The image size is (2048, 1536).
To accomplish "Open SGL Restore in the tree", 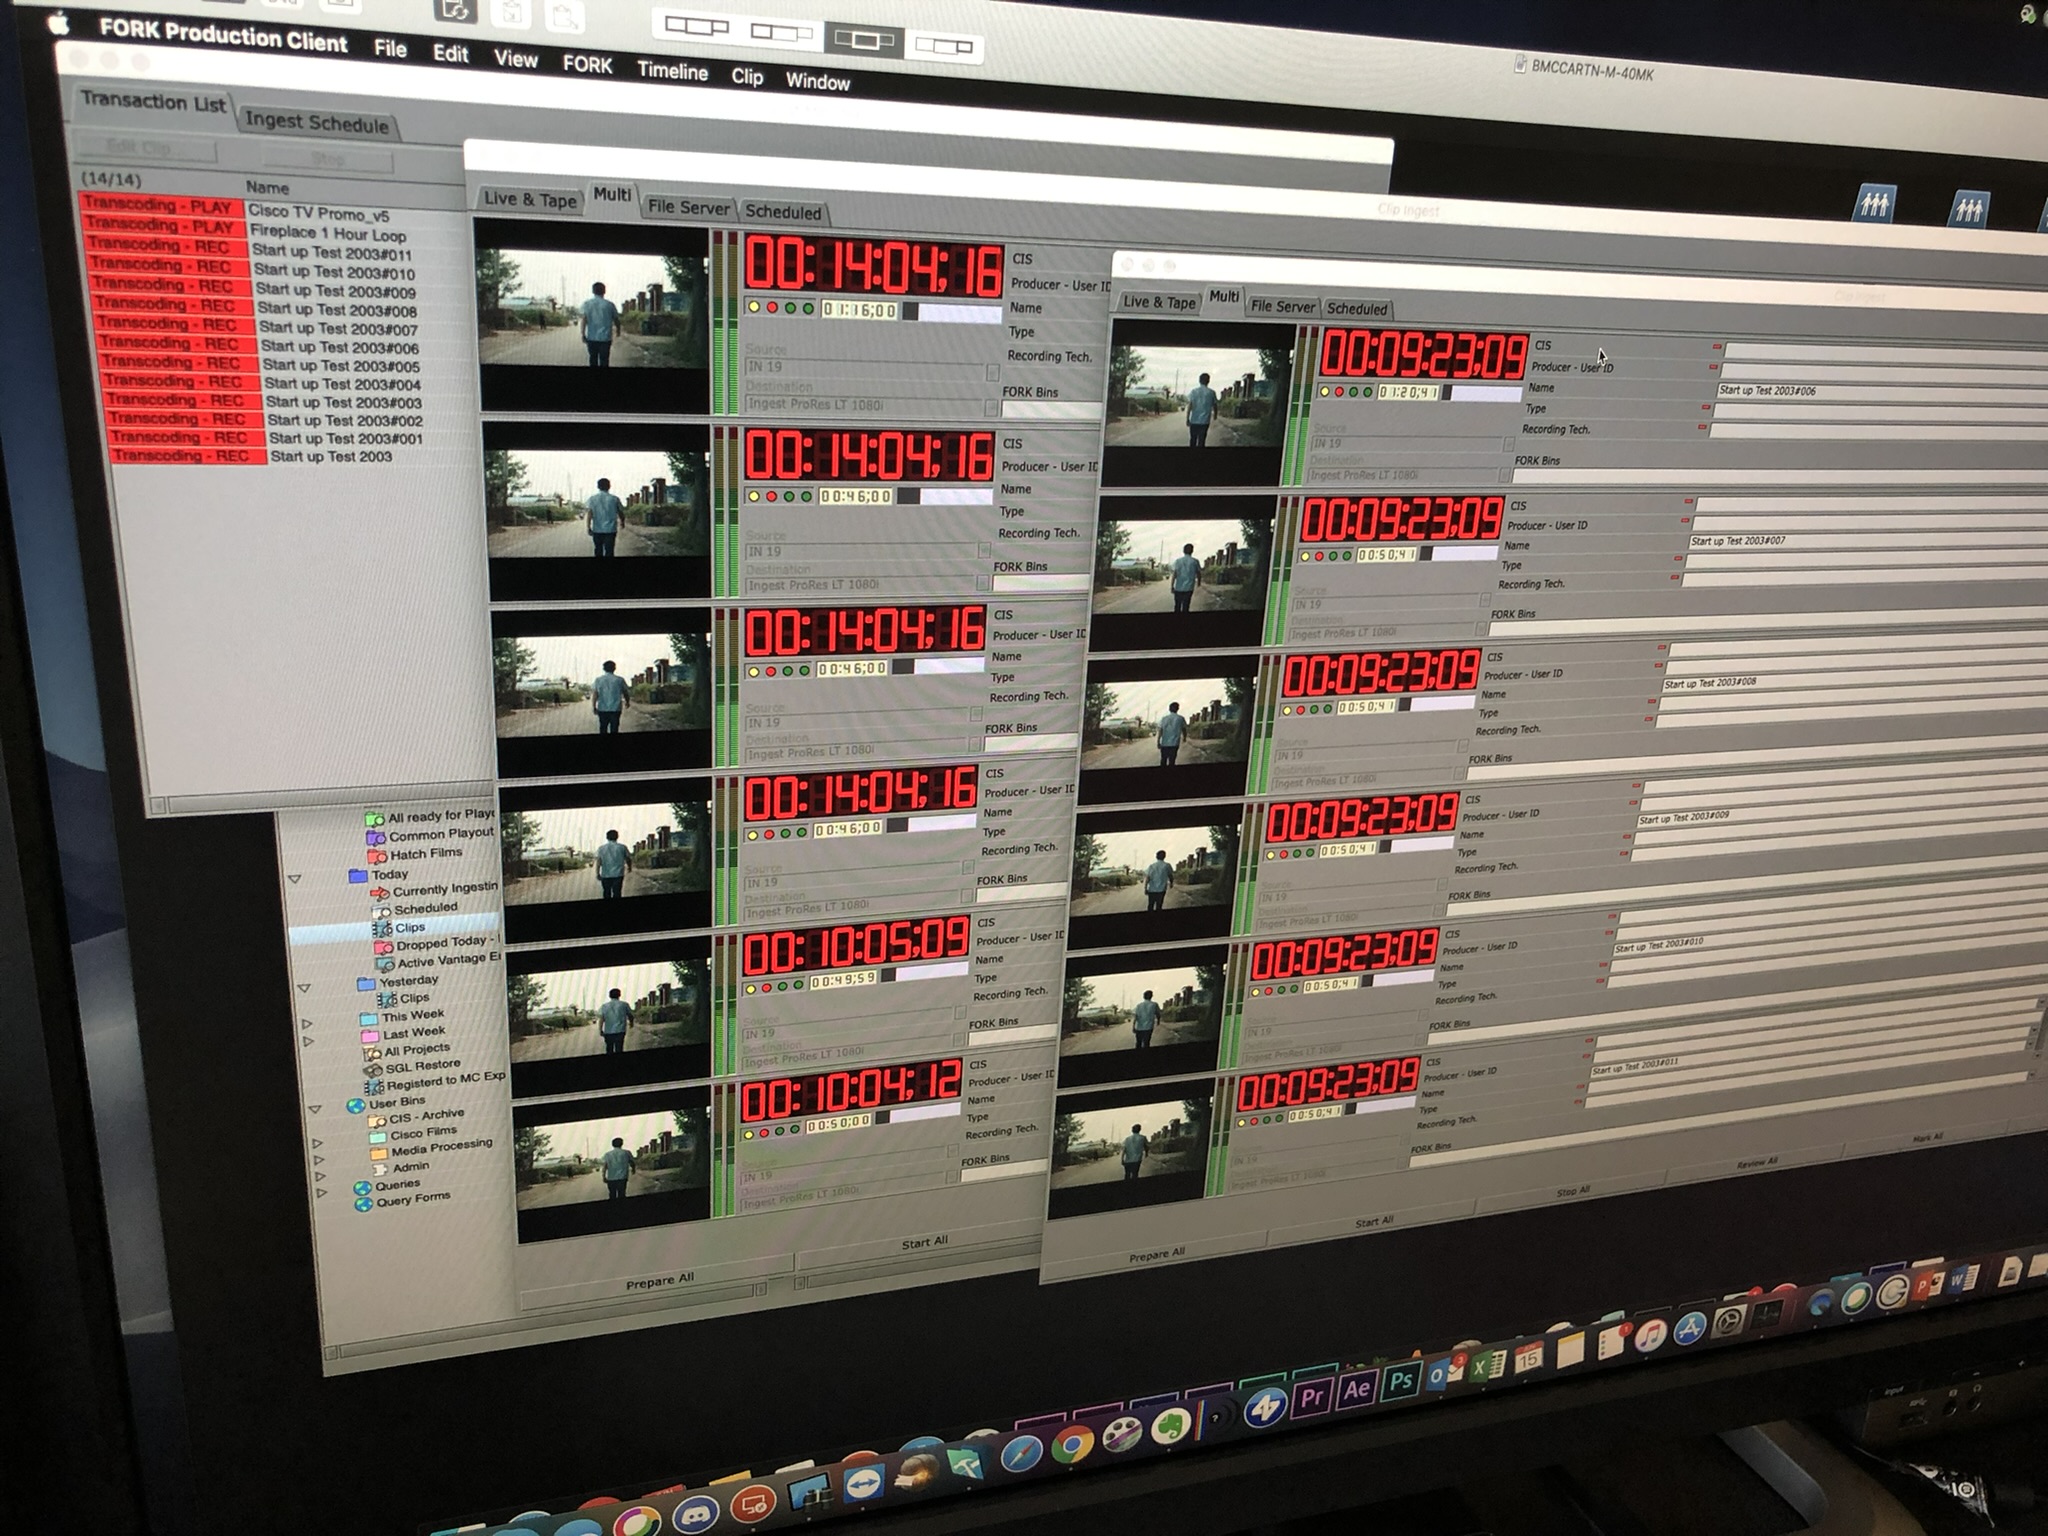I will click(422, 1066).
